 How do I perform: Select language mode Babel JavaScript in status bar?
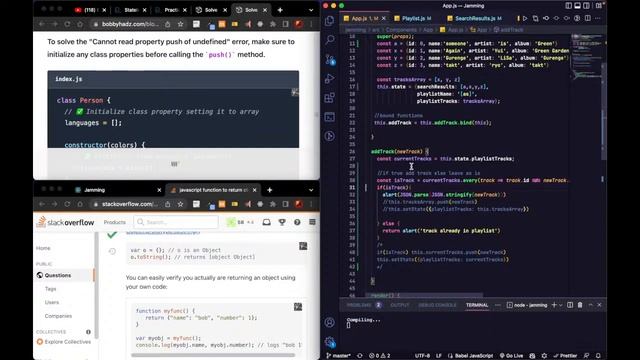[471, 356]
